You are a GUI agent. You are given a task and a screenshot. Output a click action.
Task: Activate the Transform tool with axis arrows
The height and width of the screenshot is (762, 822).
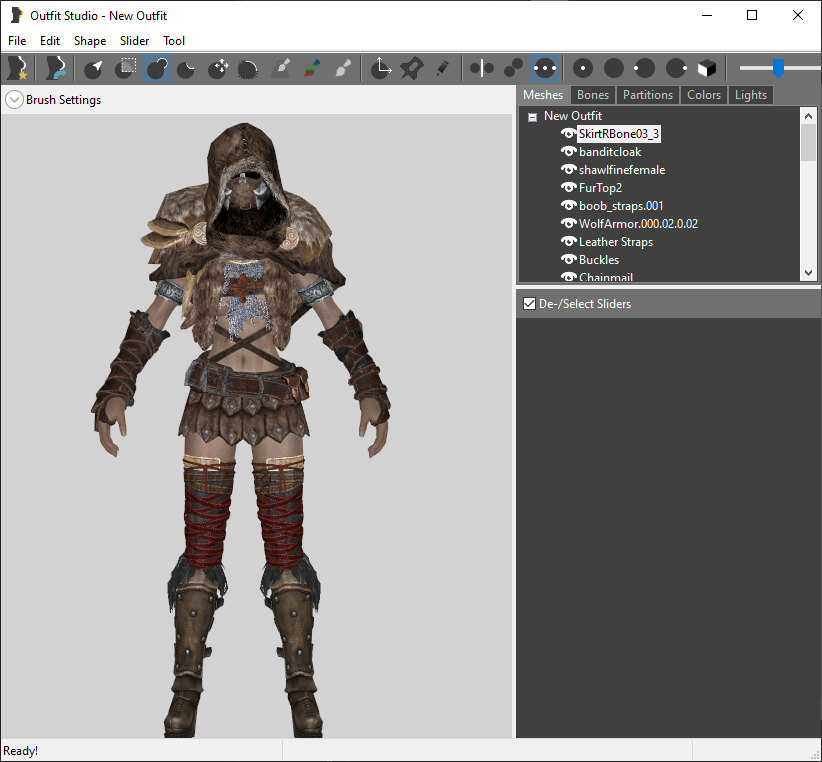click(x=381, y=68)
